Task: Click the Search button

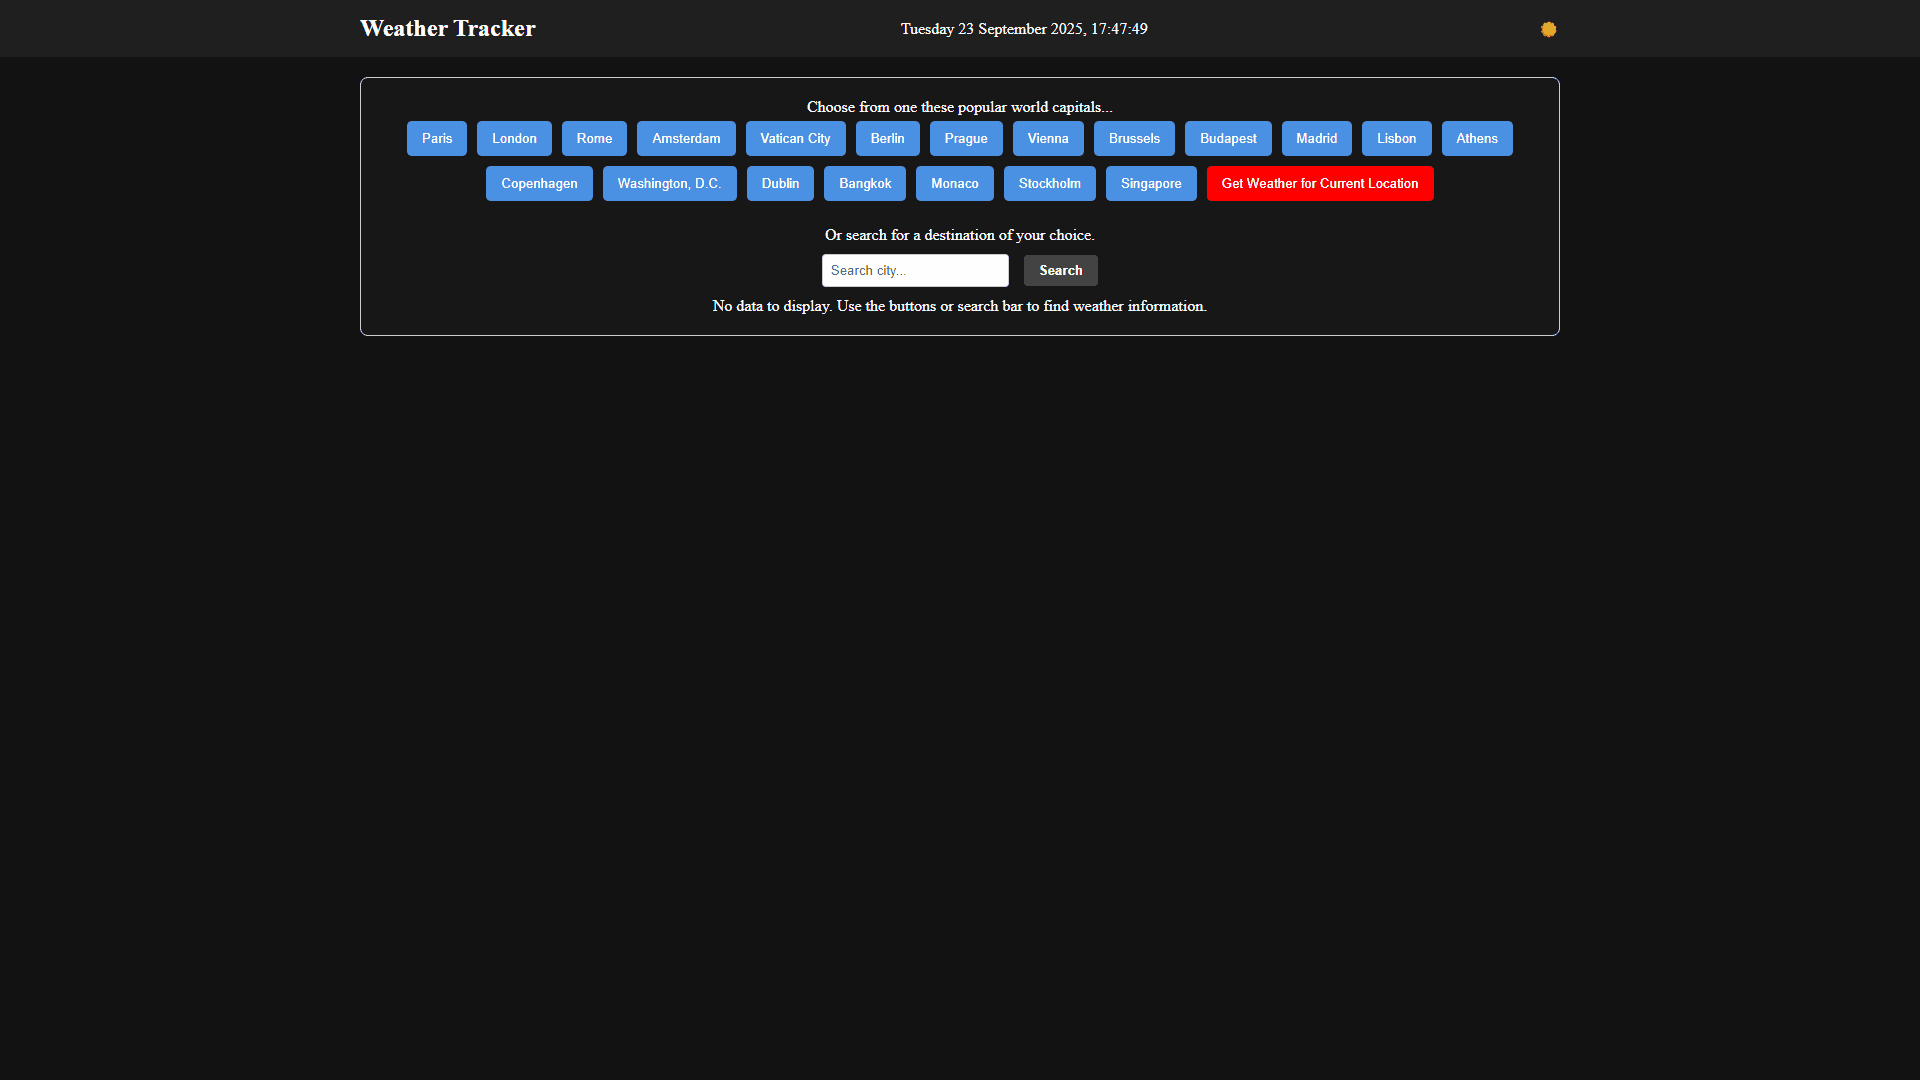Action: 1060,270
